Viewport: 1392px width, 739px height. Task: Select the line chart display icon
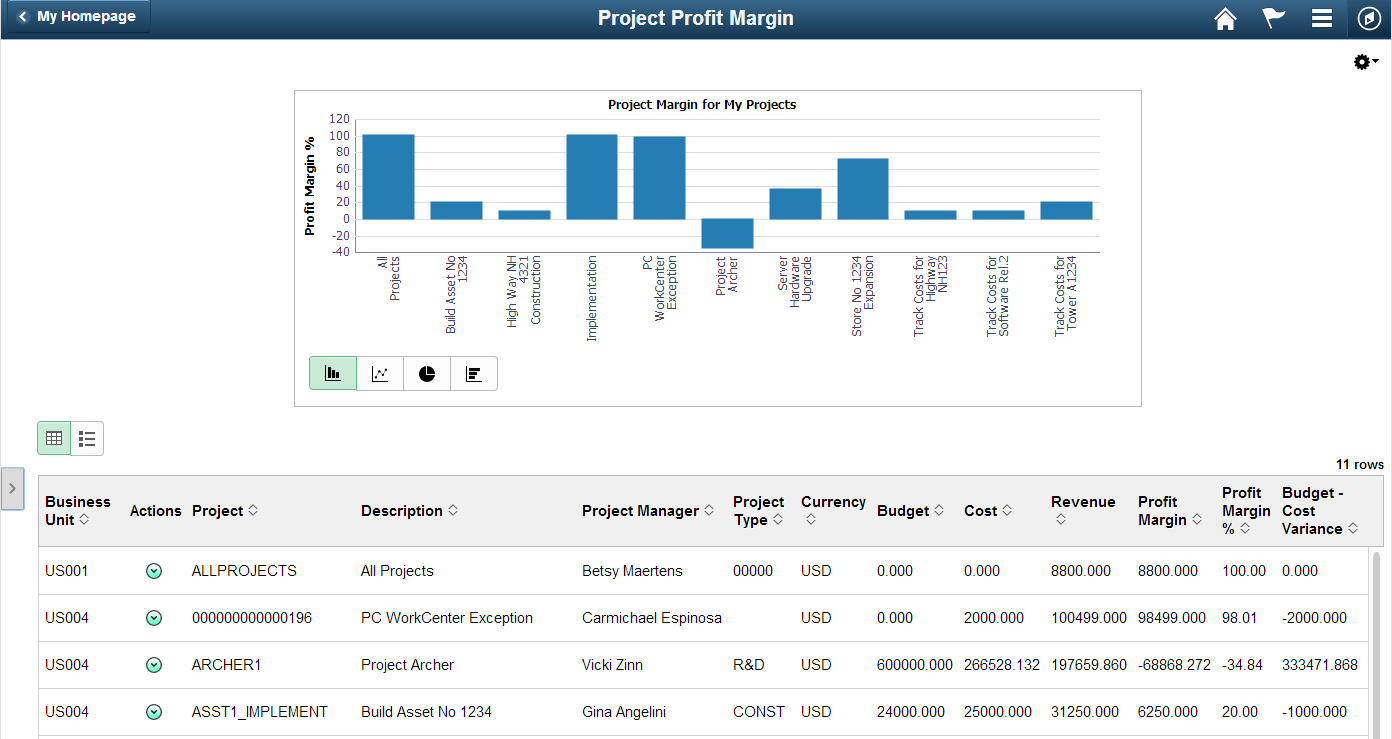pos(380,373)
